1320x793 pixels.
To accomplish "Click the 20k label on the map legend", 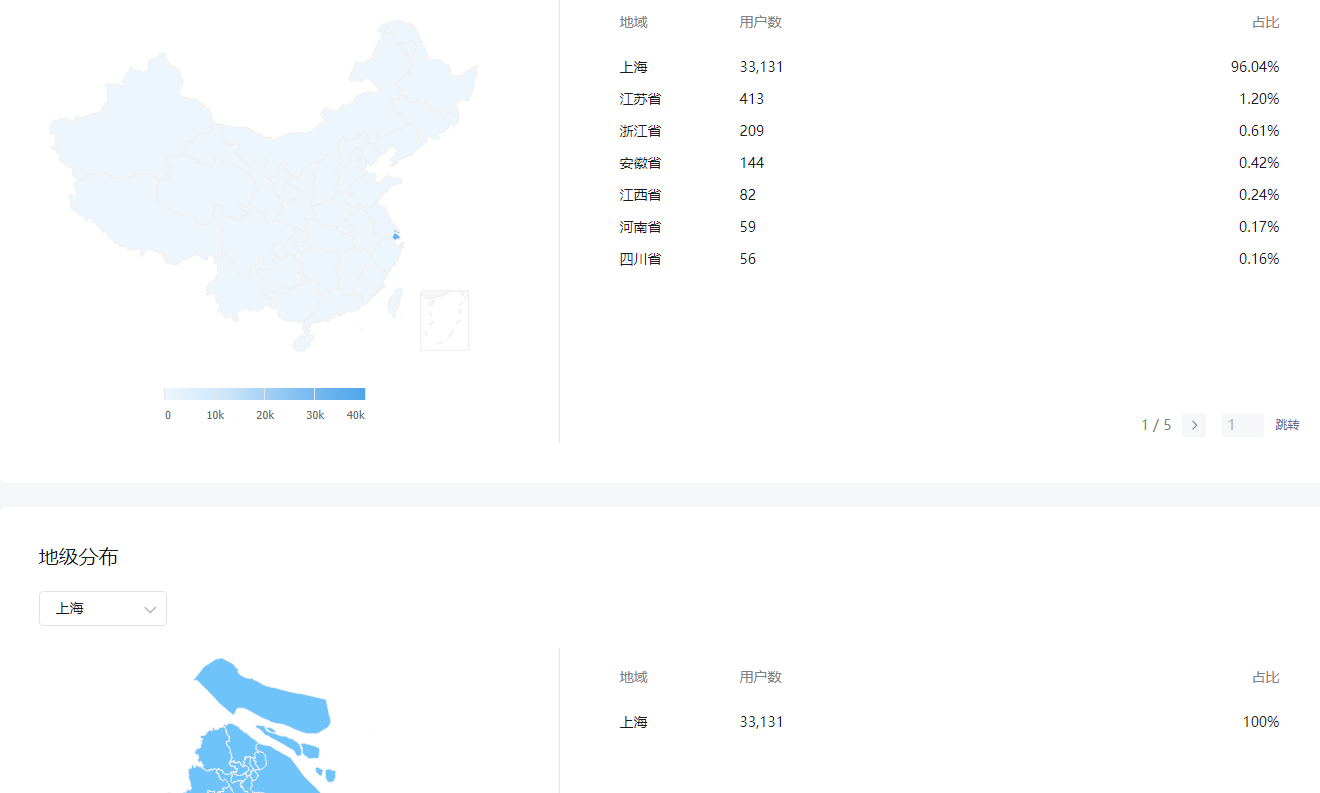I will [x=265, y=415].
